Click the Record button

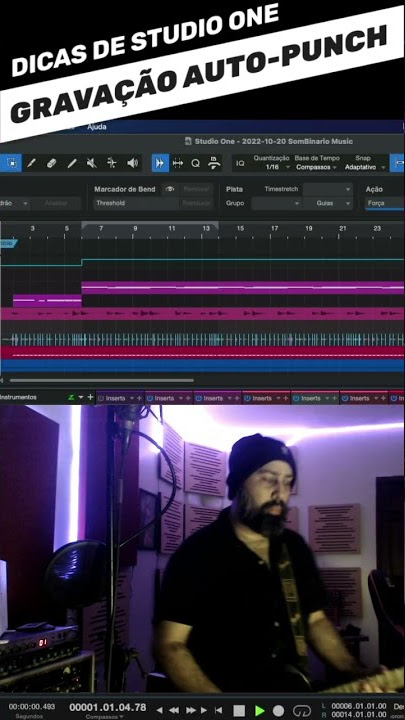pyautogui.click(x=279, y=710)
